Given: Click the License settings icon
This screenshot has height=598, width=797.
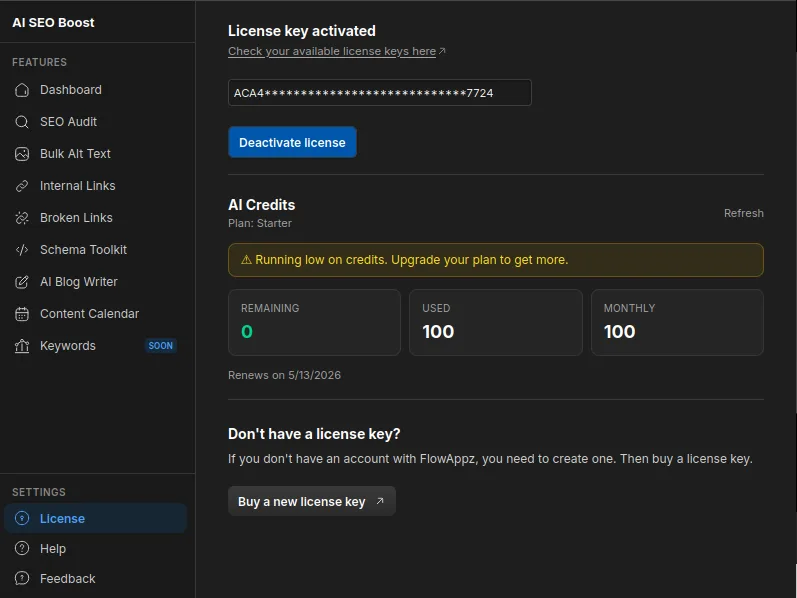Looking at the screenshot, I should [22, 518].
